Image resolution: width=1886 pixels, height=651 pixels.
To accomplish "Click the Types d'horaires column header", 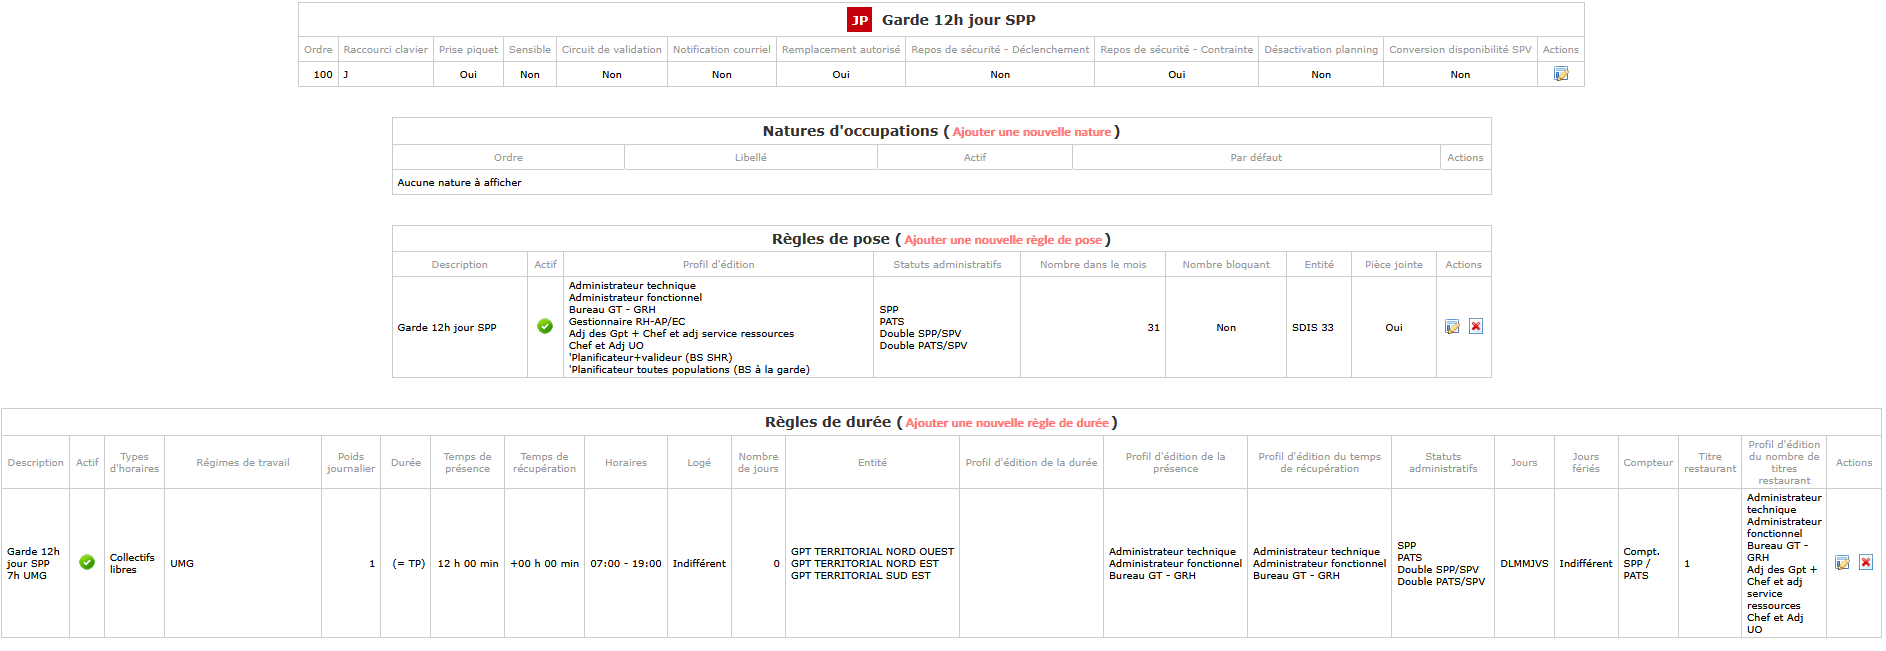I will tap(134, 463).
